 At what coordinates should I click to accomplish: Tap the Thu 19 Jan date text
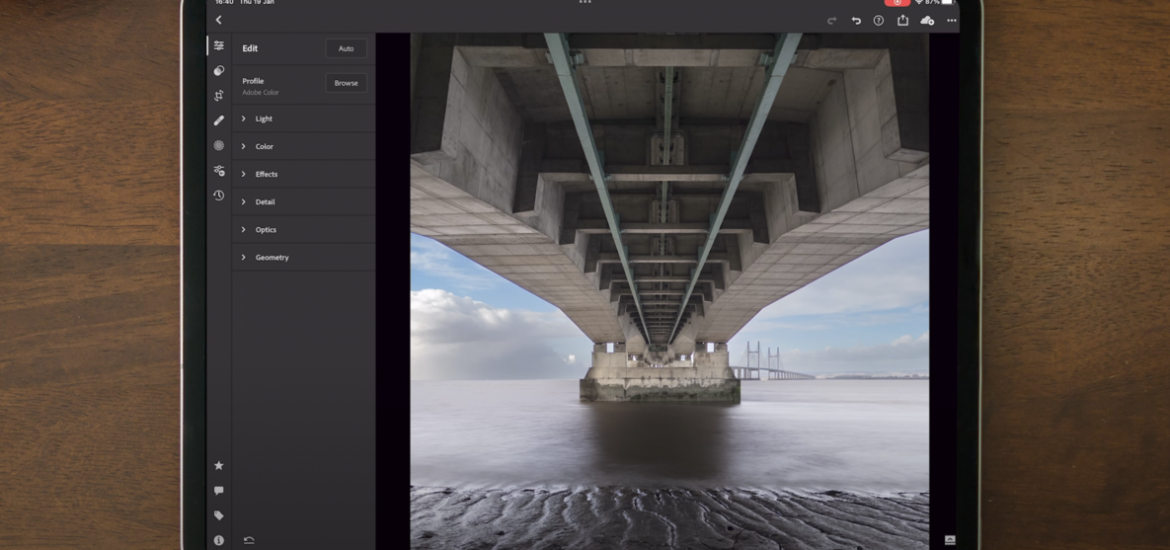pos(256,2)
